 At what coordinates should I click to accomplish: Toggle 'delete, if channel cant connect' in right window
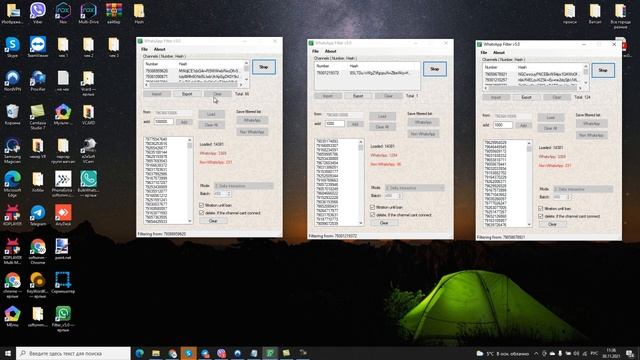pyautogui.click(x=541, y=216)
